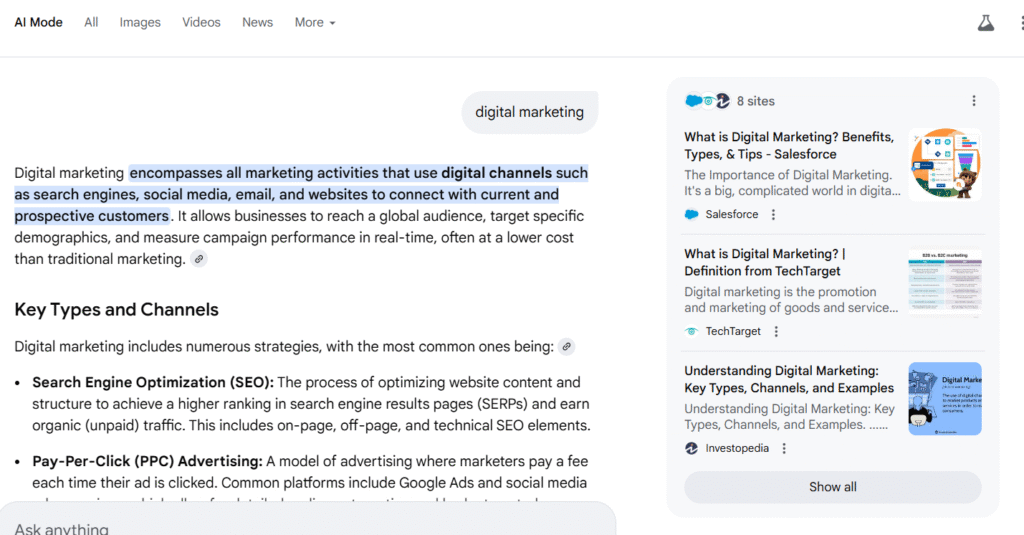
Task: Open the Salesforce 'What is Digital Marketing?' article
Action: (789, 146)
